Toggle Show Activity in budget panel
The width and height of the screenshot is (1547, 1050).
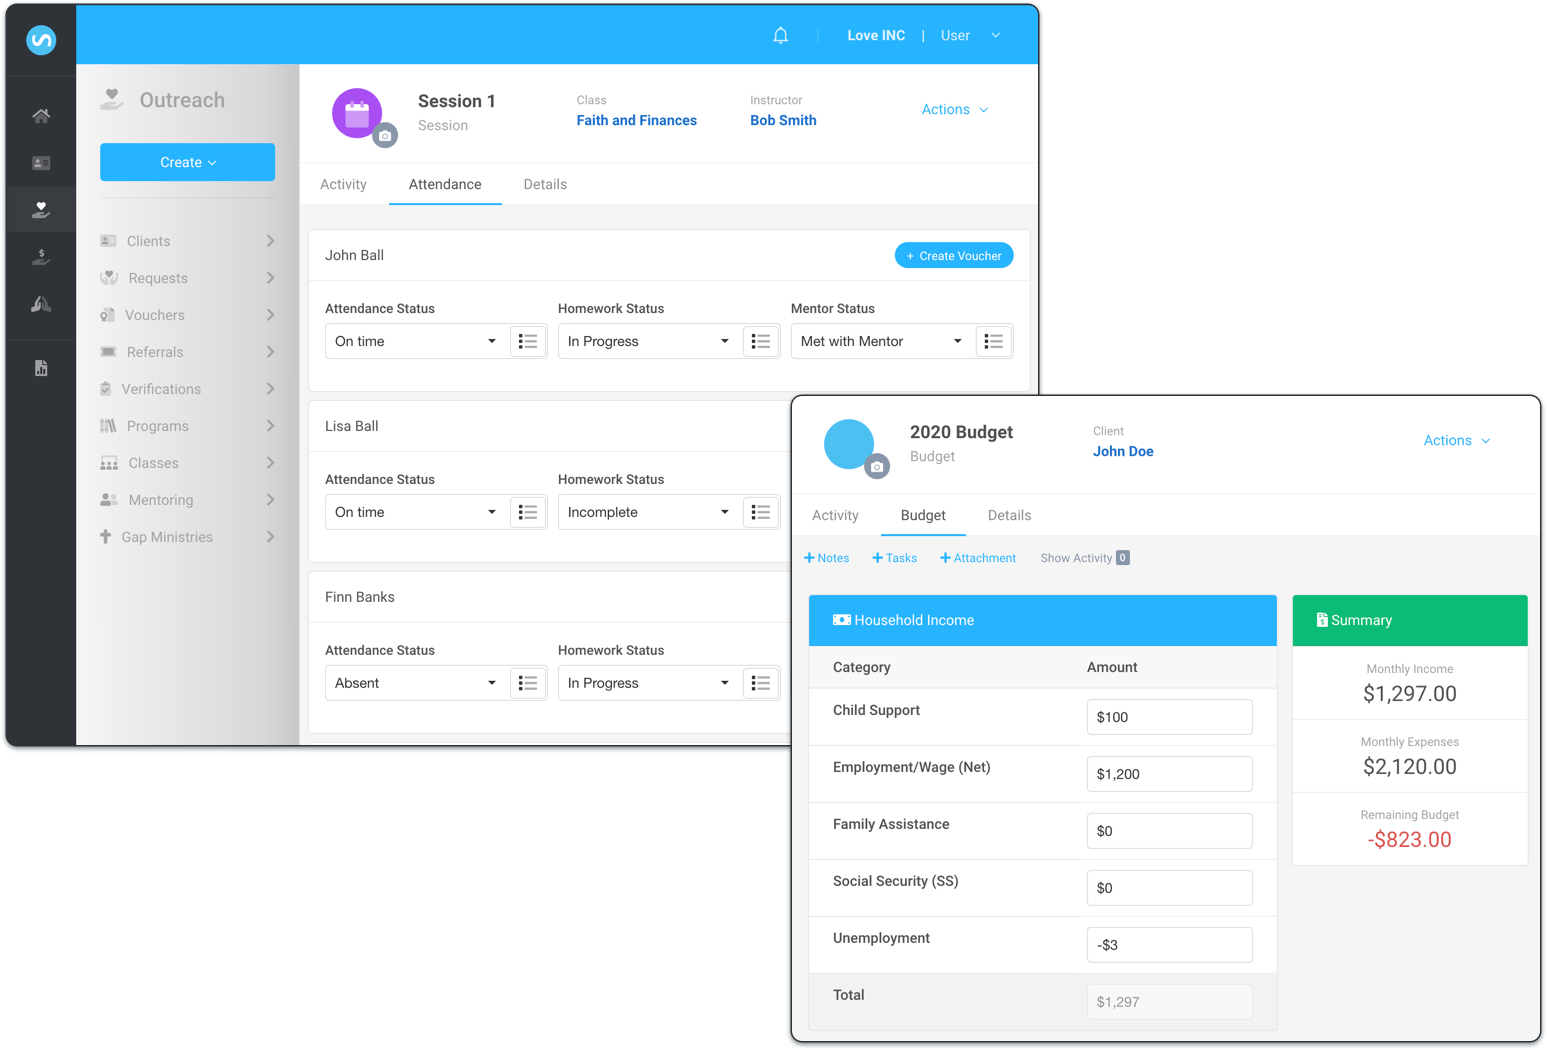click(1084, 558)
